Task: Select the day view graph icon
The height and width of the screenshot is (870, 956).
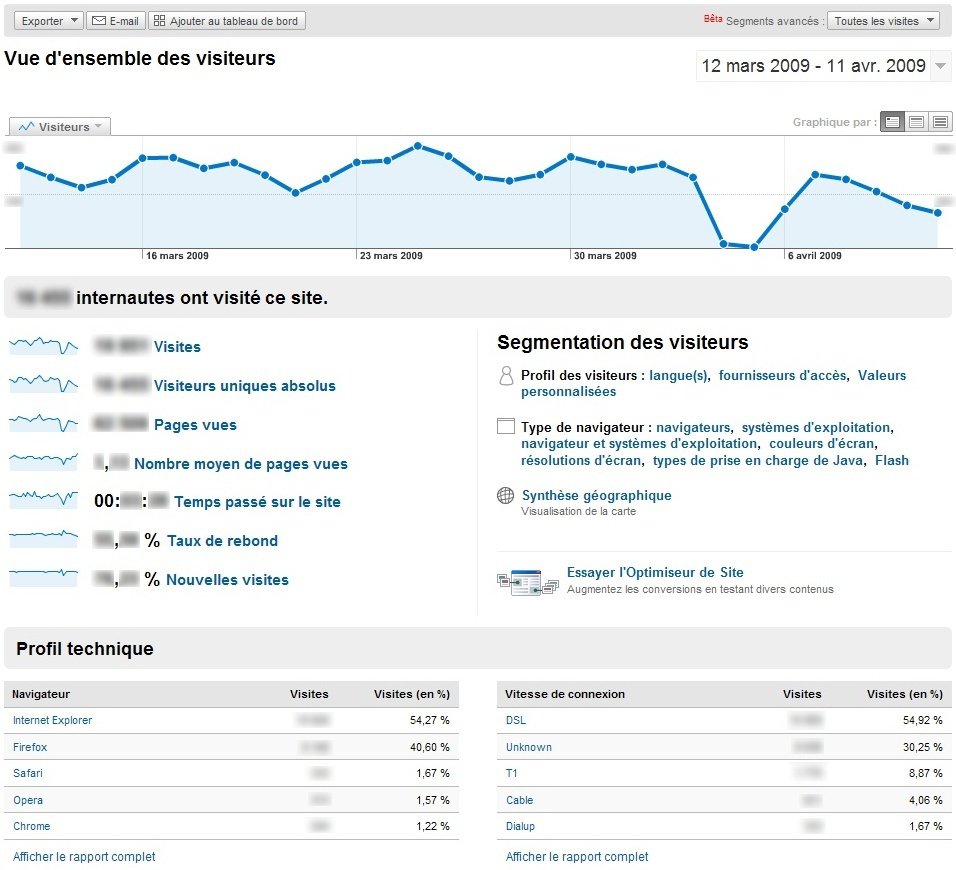Action: pos(892,122)
